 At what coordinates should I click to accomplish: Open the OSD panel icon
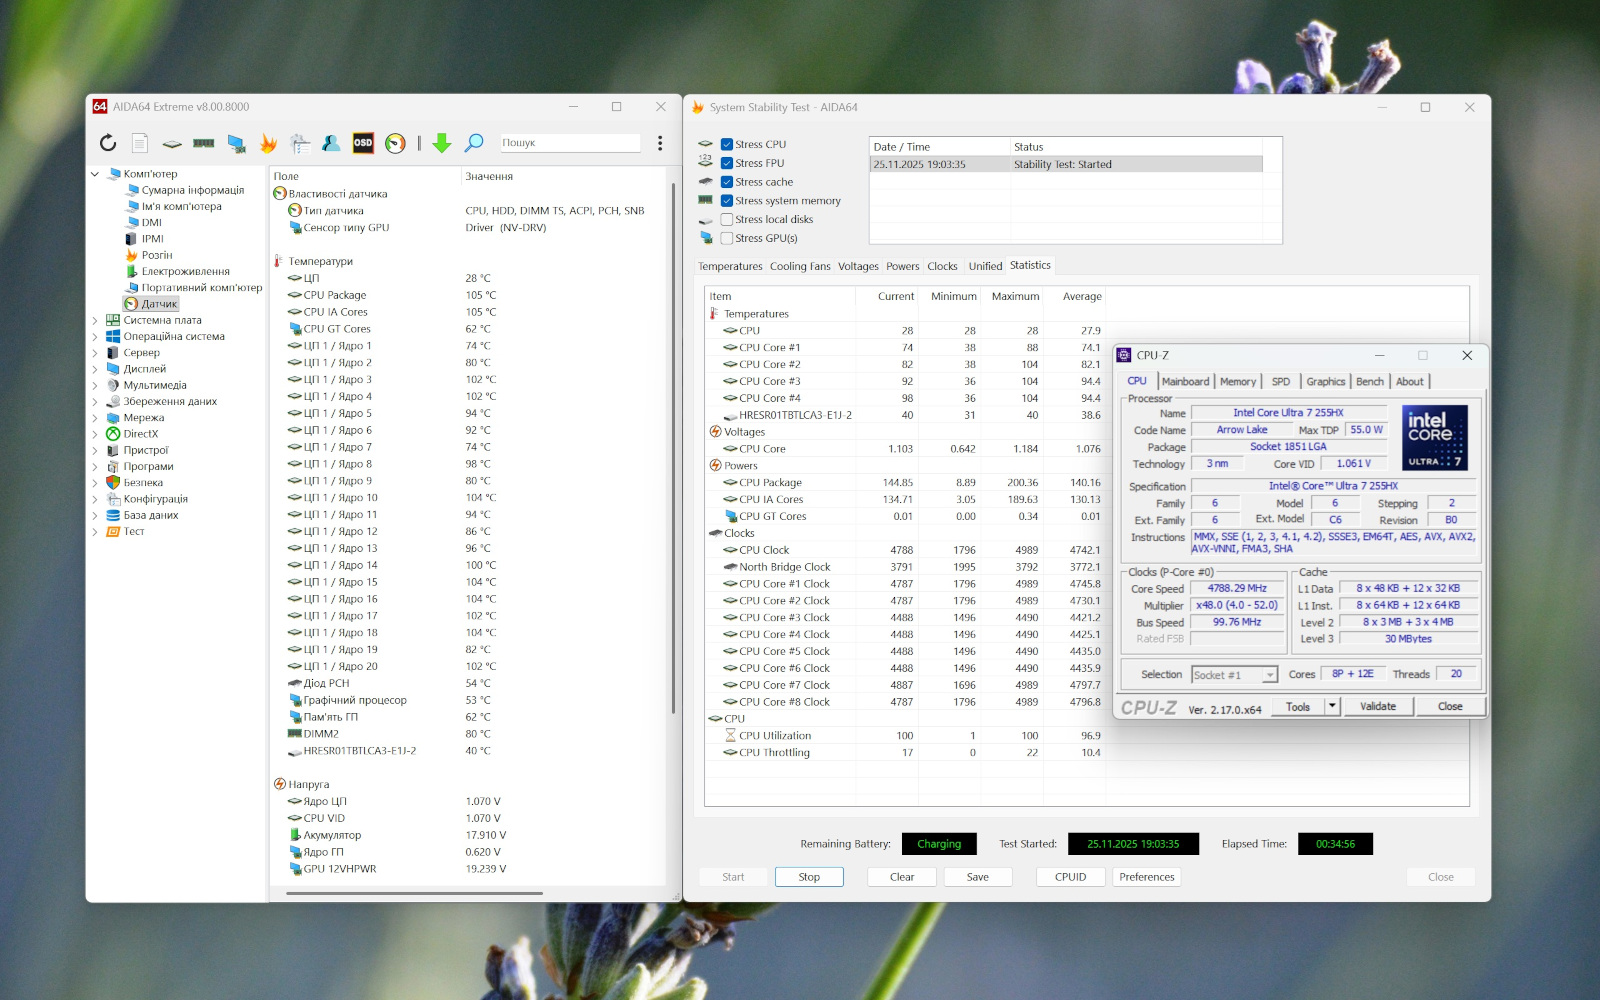pos(363,143)
